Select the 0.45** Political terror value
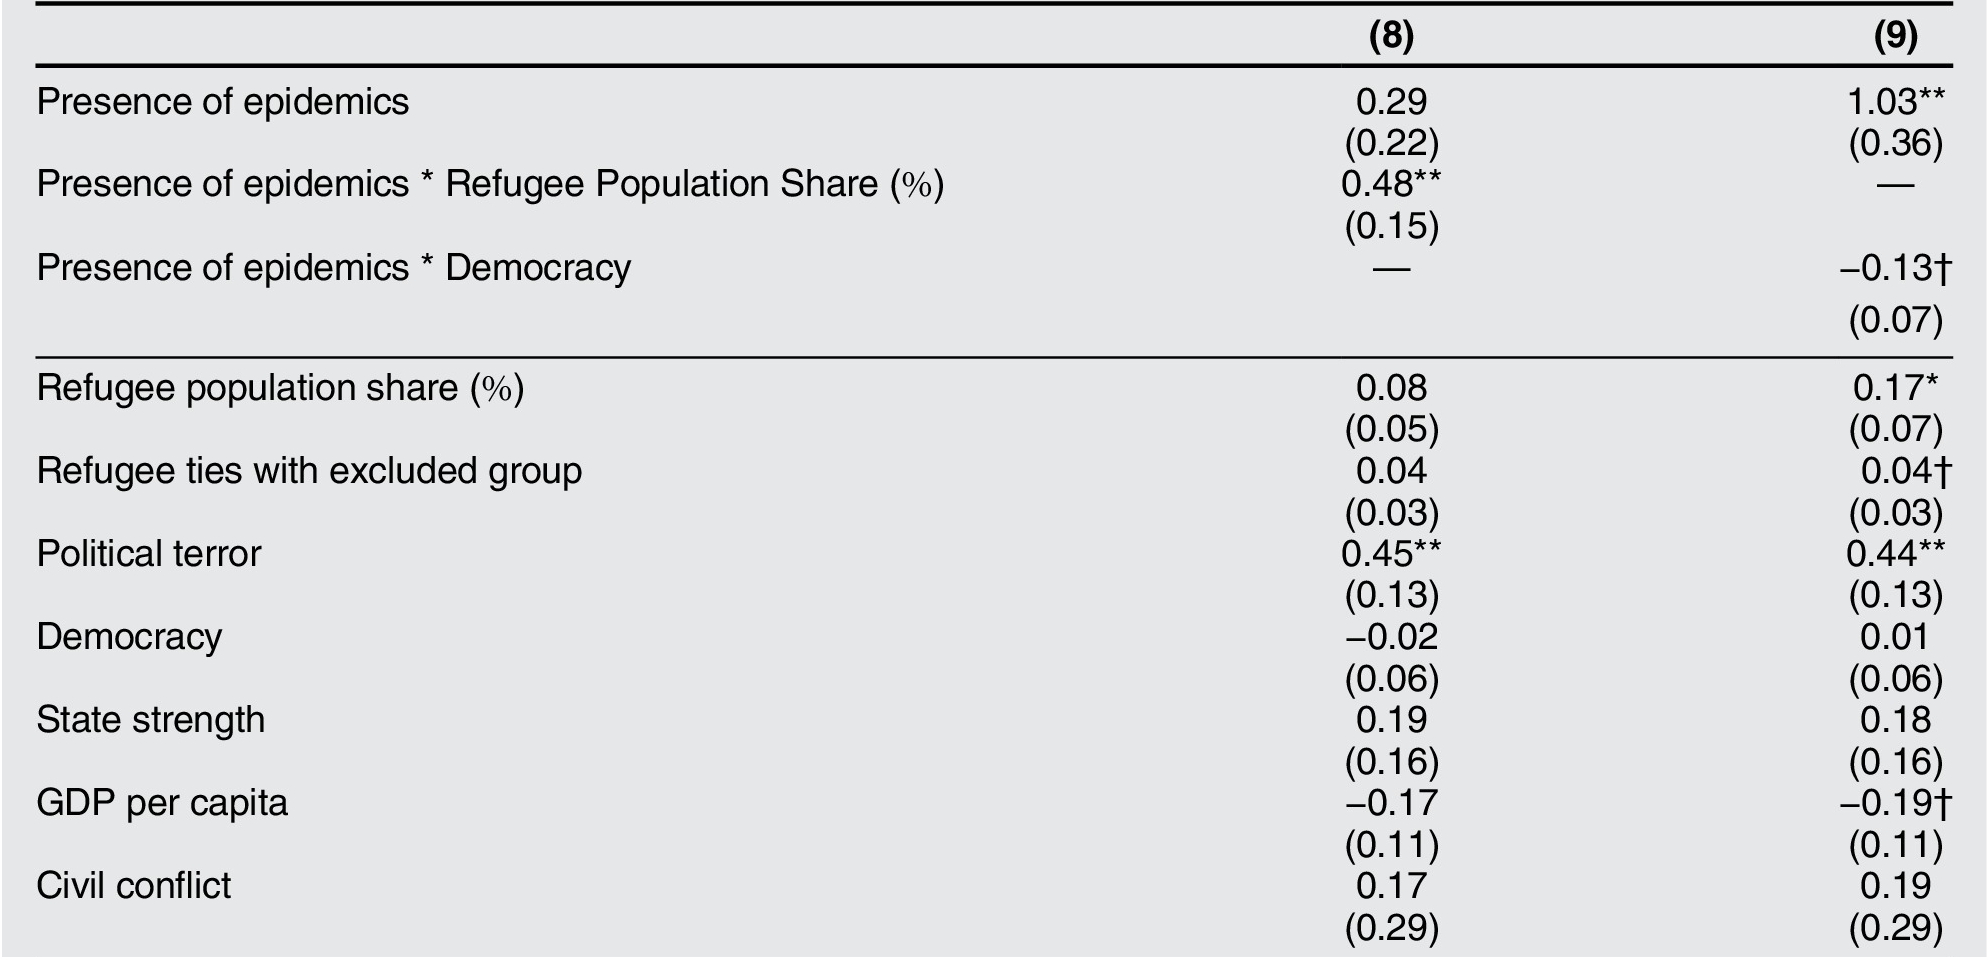 pos(1391,554)
